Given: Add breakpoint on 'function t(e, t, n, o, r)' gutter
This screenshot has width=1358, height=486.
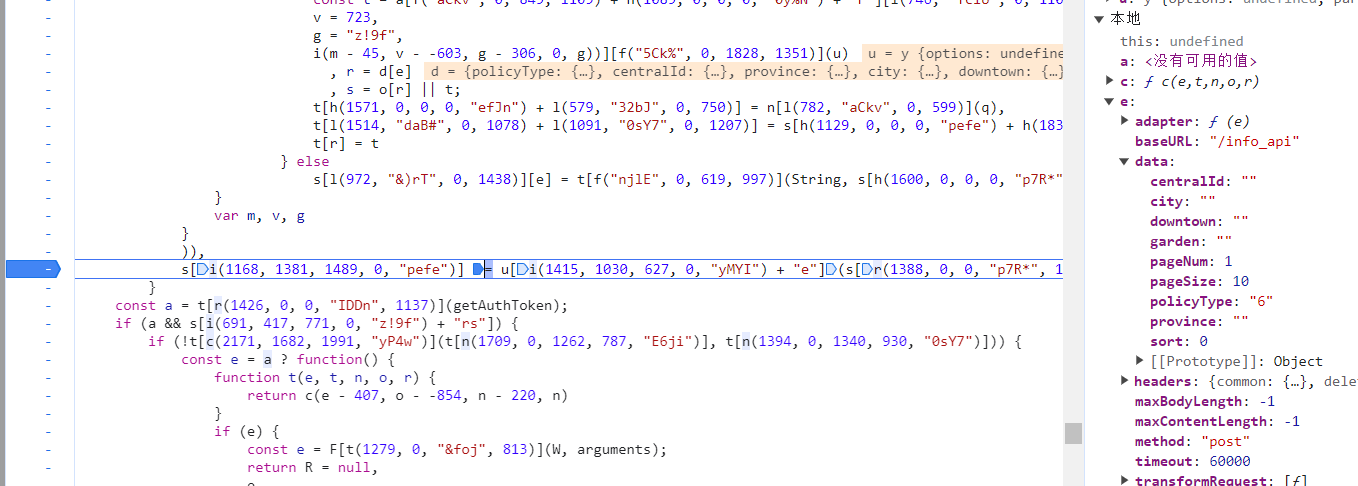Looking at the screenshot, I should point(46,377).
